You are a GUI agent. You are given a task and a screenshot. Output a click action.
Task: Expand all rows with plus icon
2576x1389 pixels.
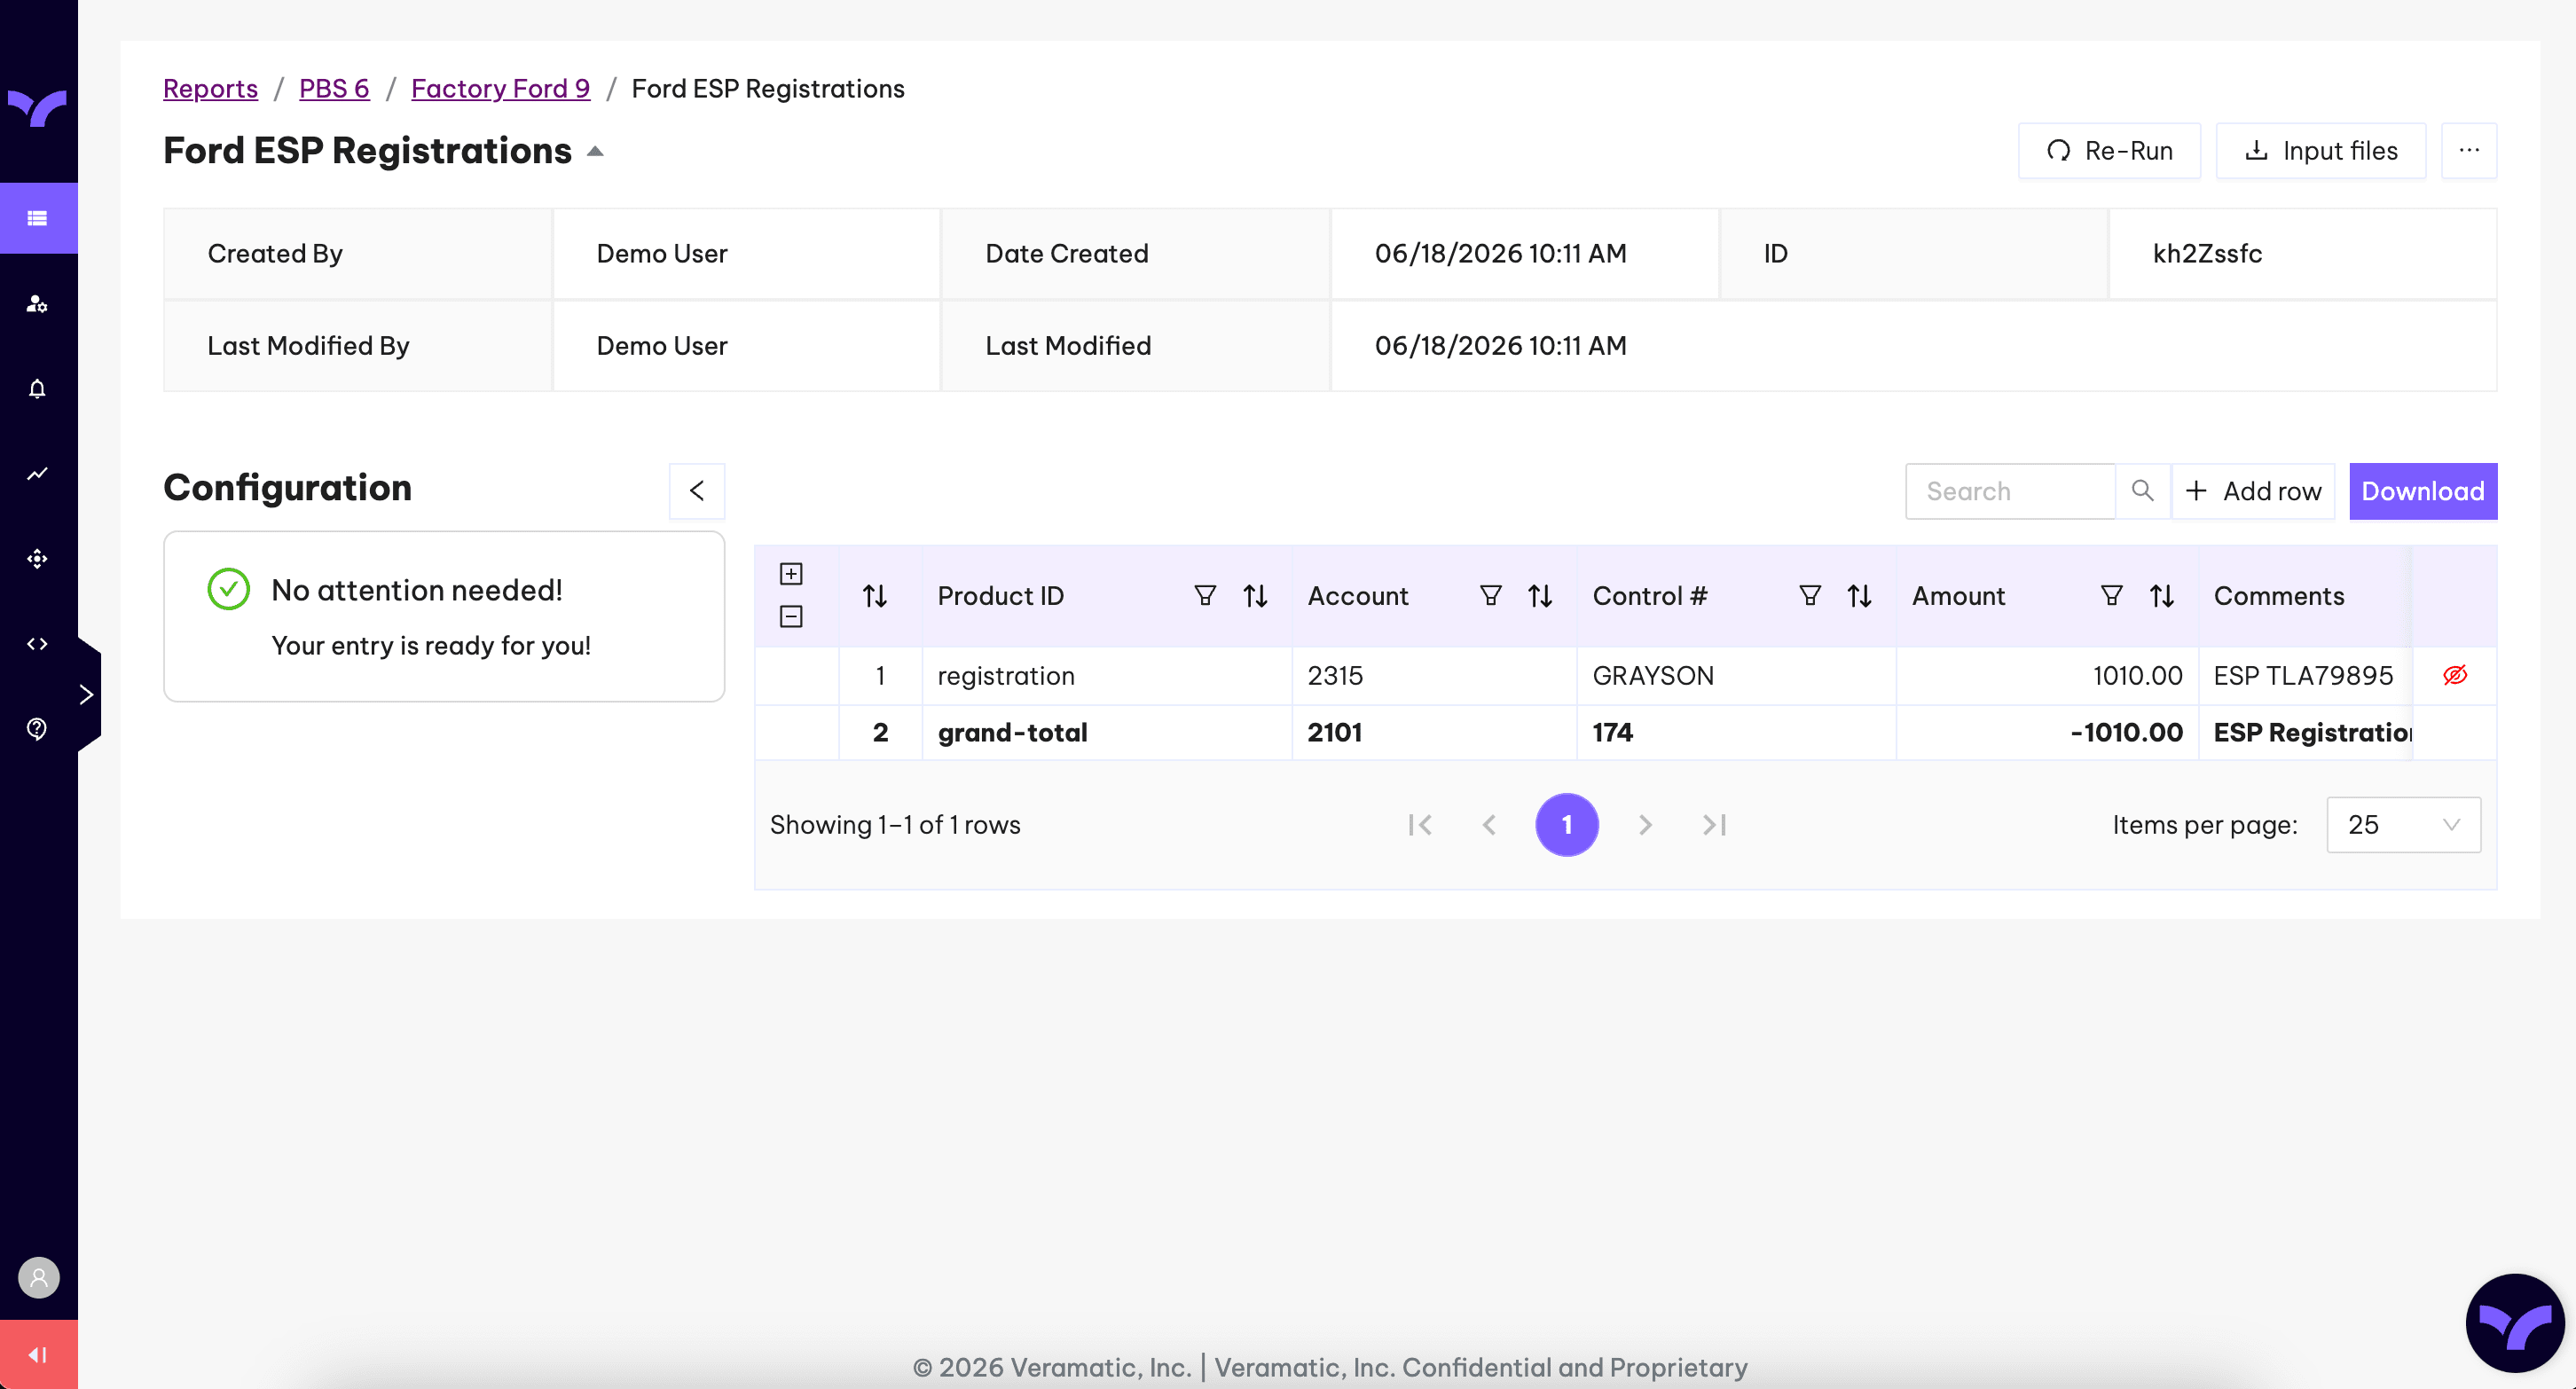point(791,574)
